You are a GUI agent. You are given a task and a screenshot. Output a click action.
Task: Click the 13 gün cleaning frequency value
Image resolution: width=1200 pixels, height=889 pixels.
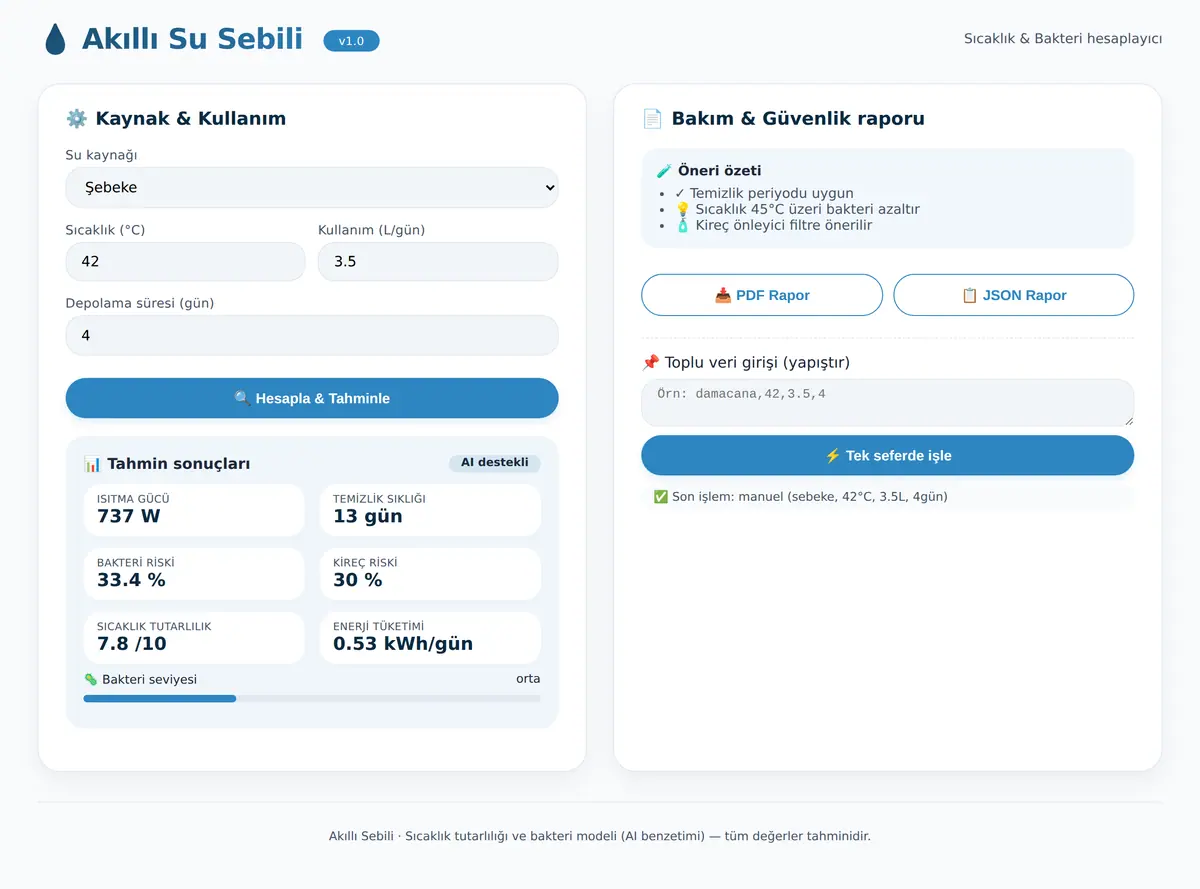368,516
